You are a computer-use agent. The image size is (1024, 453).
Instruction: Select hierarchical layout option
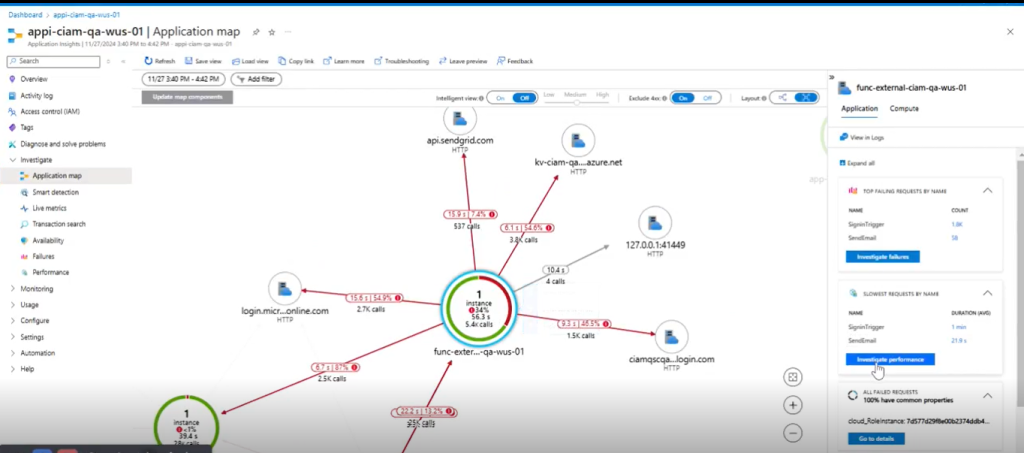click(782, 98)
